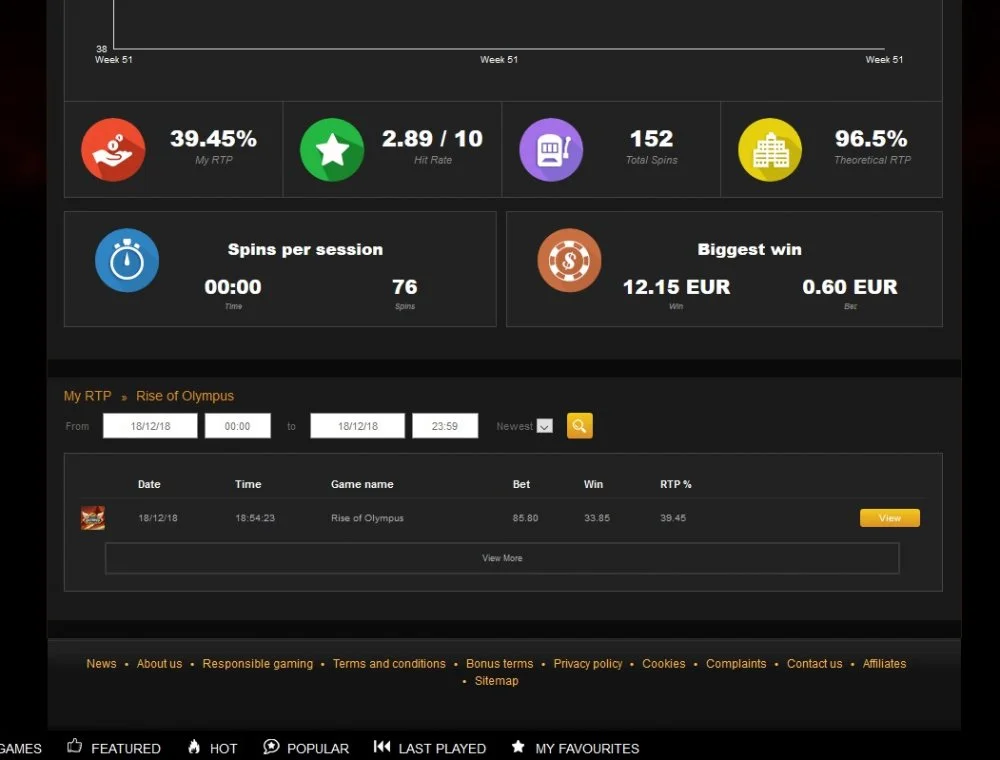
Task: Open the Terms and conditions link
Action: pos(389,664)
